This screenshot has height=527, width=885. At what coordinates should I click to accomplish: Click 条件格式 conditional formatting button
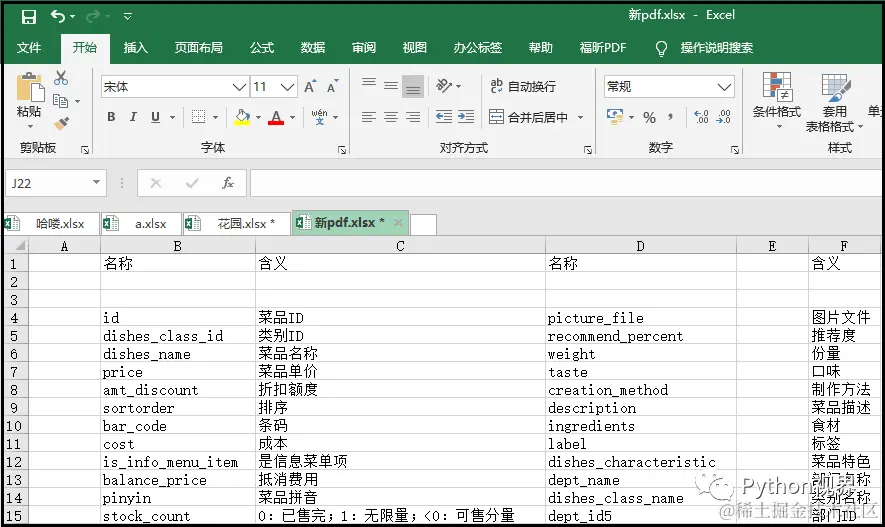pyautogui.click(x=777, y=100)
